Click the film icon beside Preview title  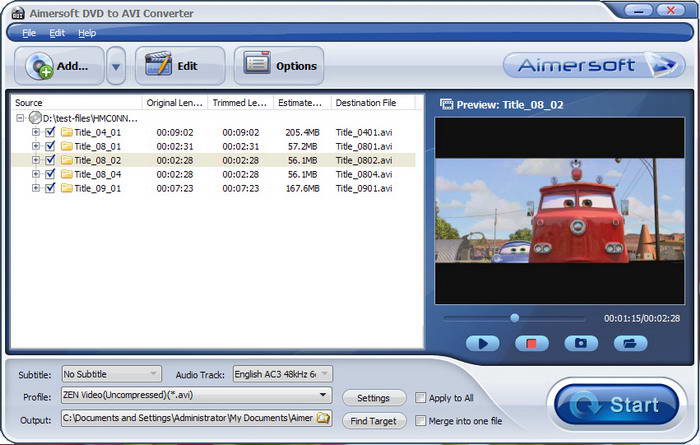point(446,104)
